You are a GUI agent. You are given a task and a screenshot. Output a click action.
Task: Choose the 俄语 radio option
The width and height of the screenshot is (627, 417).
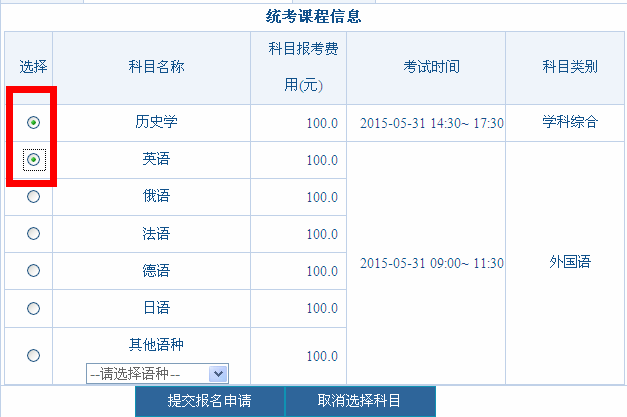(34, 197)
